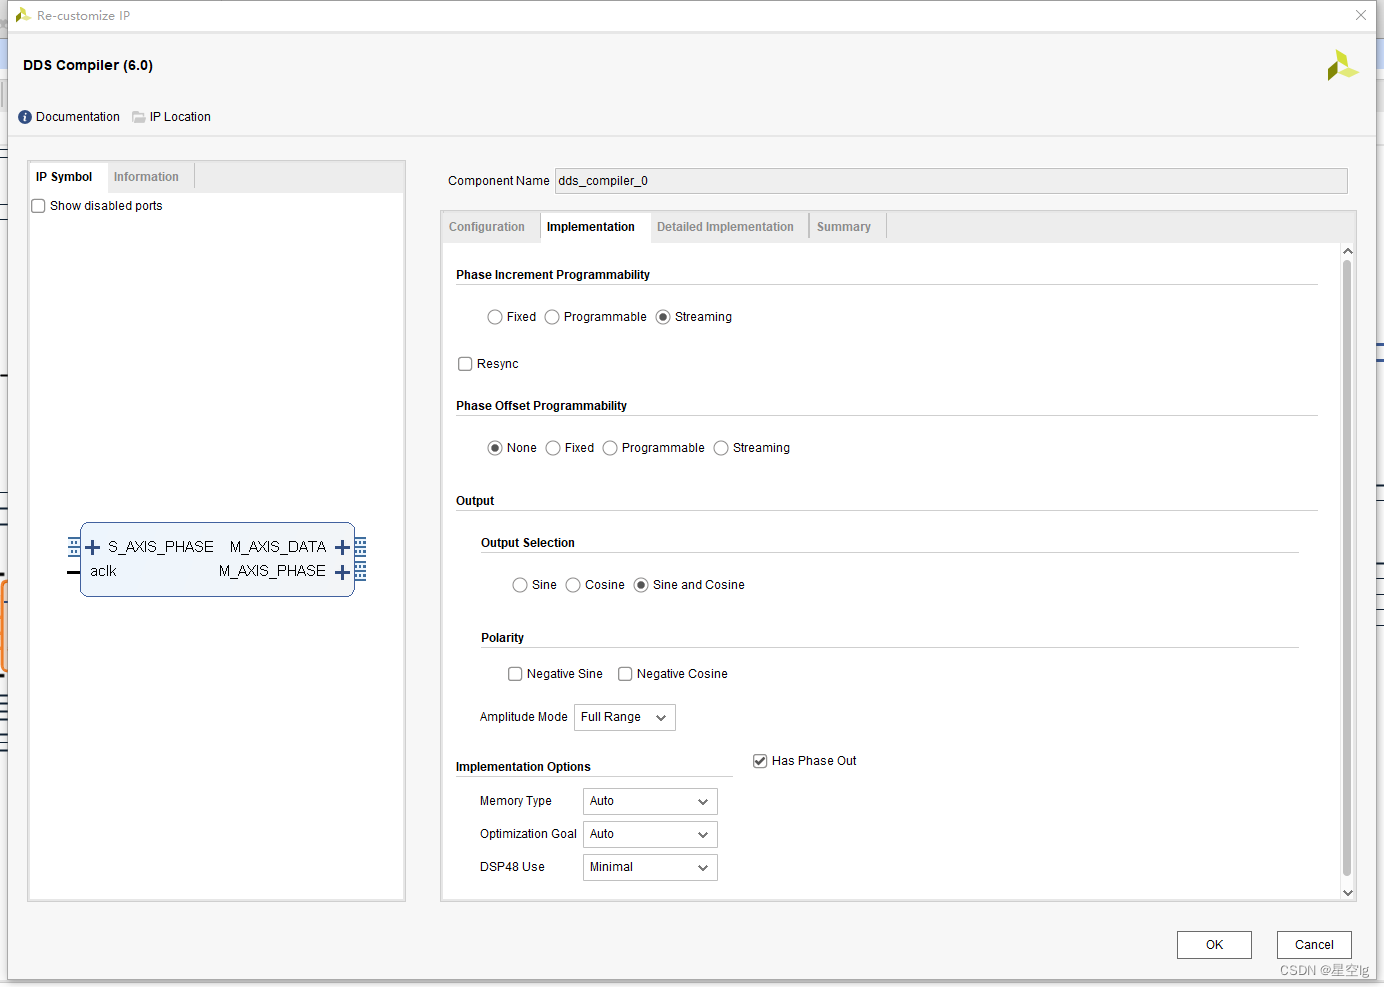Switch to Configuration tab

tap(487, 227)
